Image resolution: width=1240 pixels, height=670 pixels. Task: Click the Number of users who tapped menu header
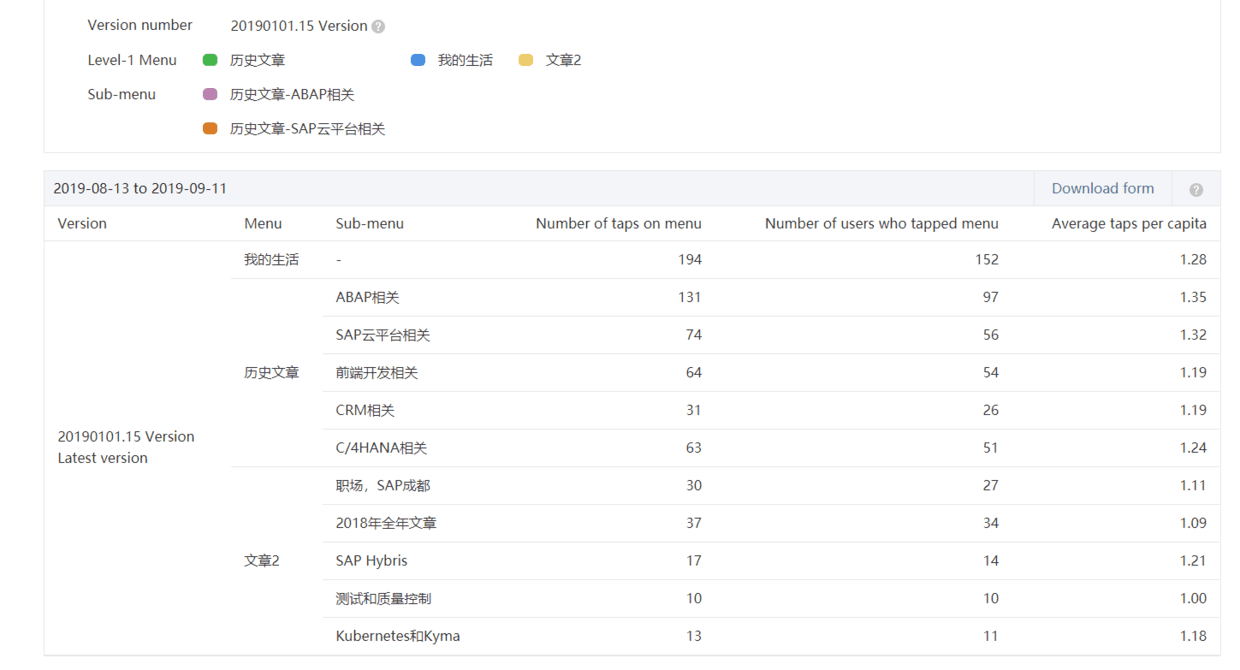point(882,223)
